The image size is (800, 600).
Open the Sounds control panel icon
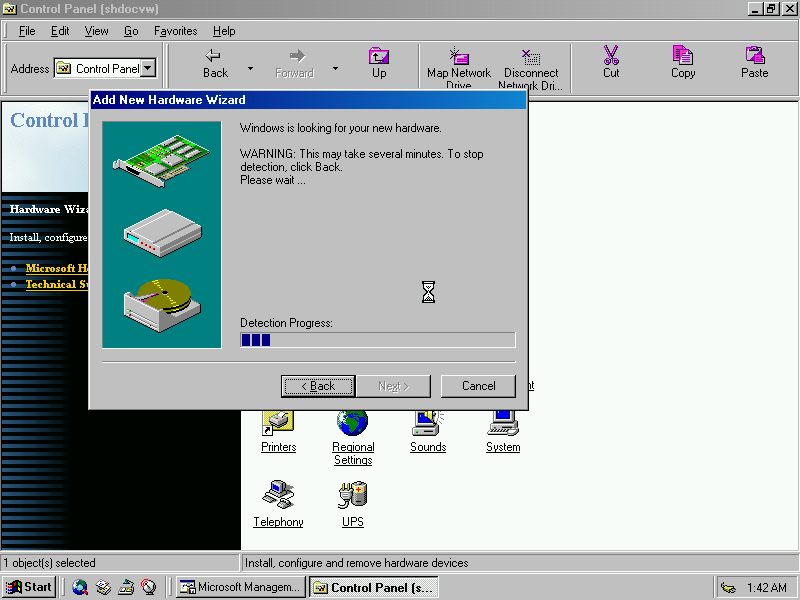coord(428,424)
